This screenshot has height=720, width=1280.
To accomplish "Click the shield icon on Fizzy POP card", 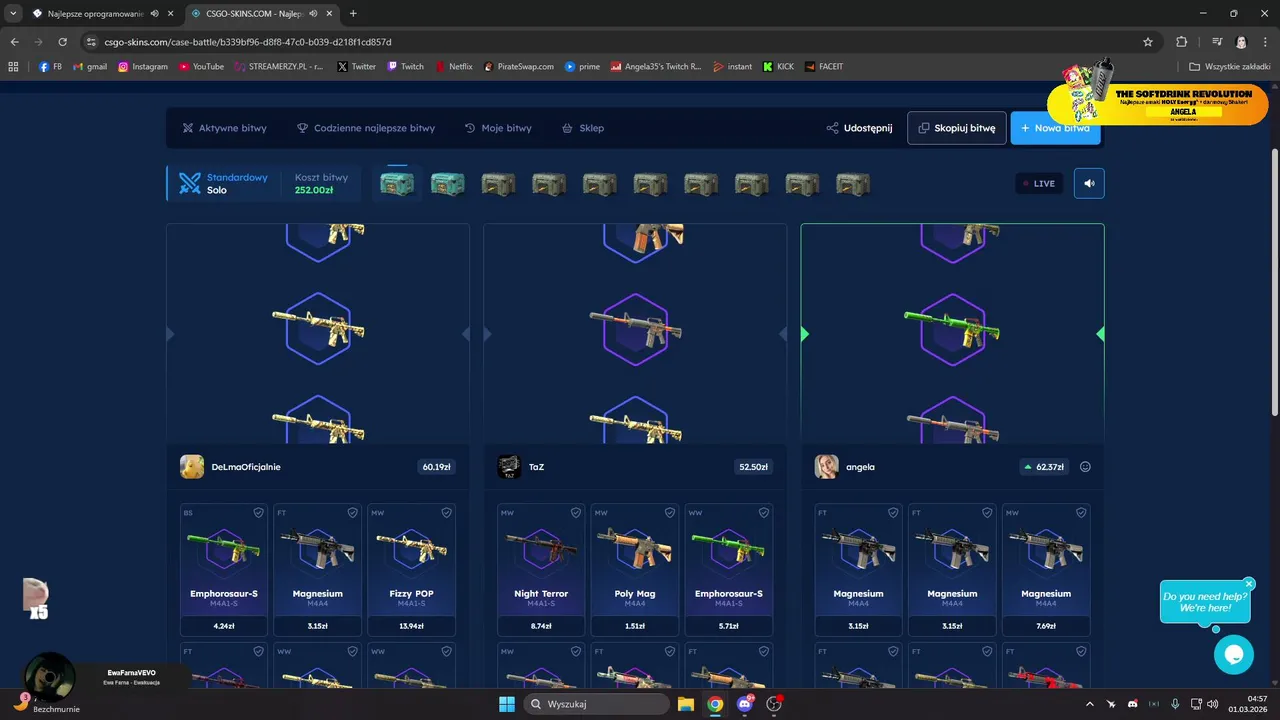I will [446, 513].
